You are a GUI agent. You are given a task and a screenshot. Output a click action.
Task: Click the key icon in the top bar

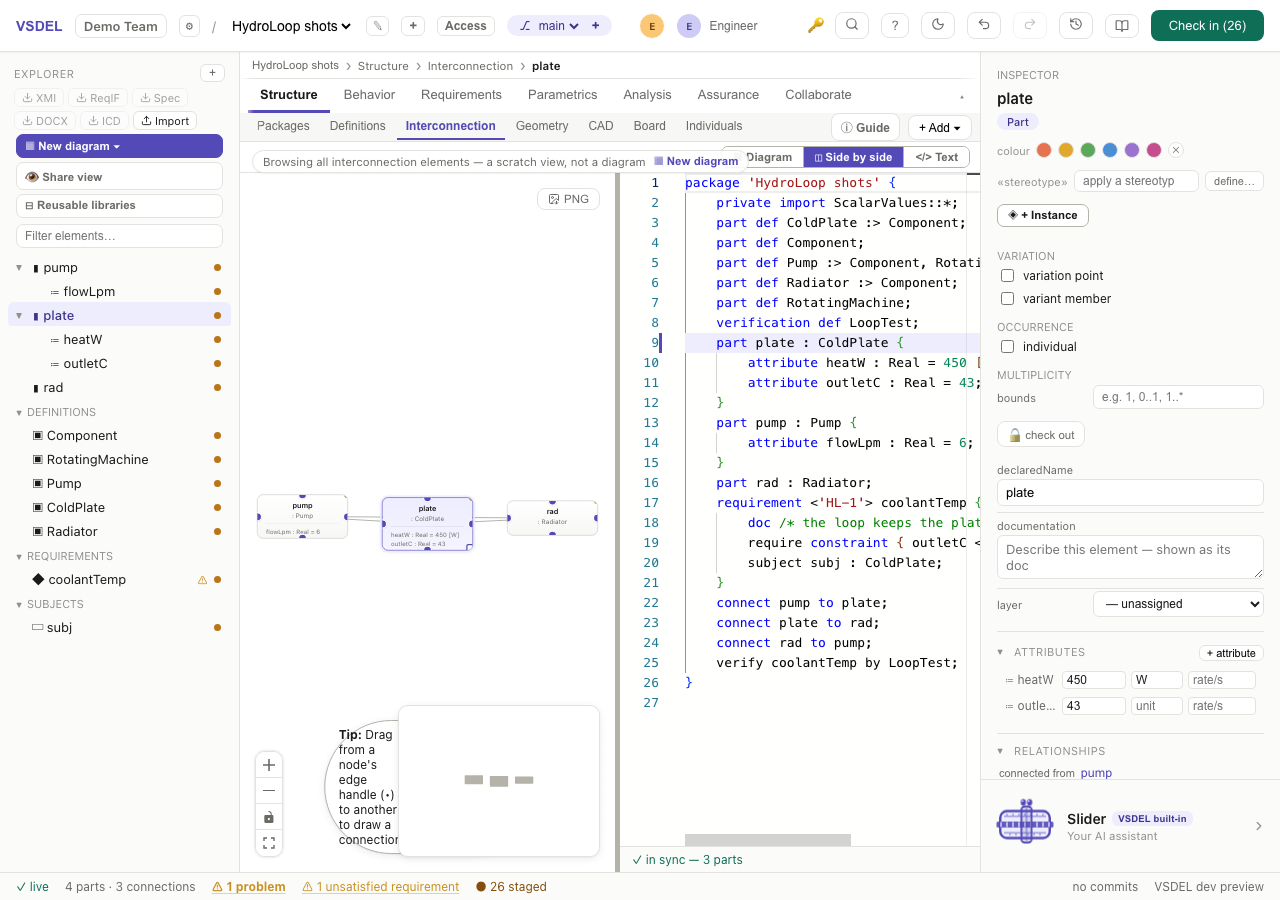816,26
